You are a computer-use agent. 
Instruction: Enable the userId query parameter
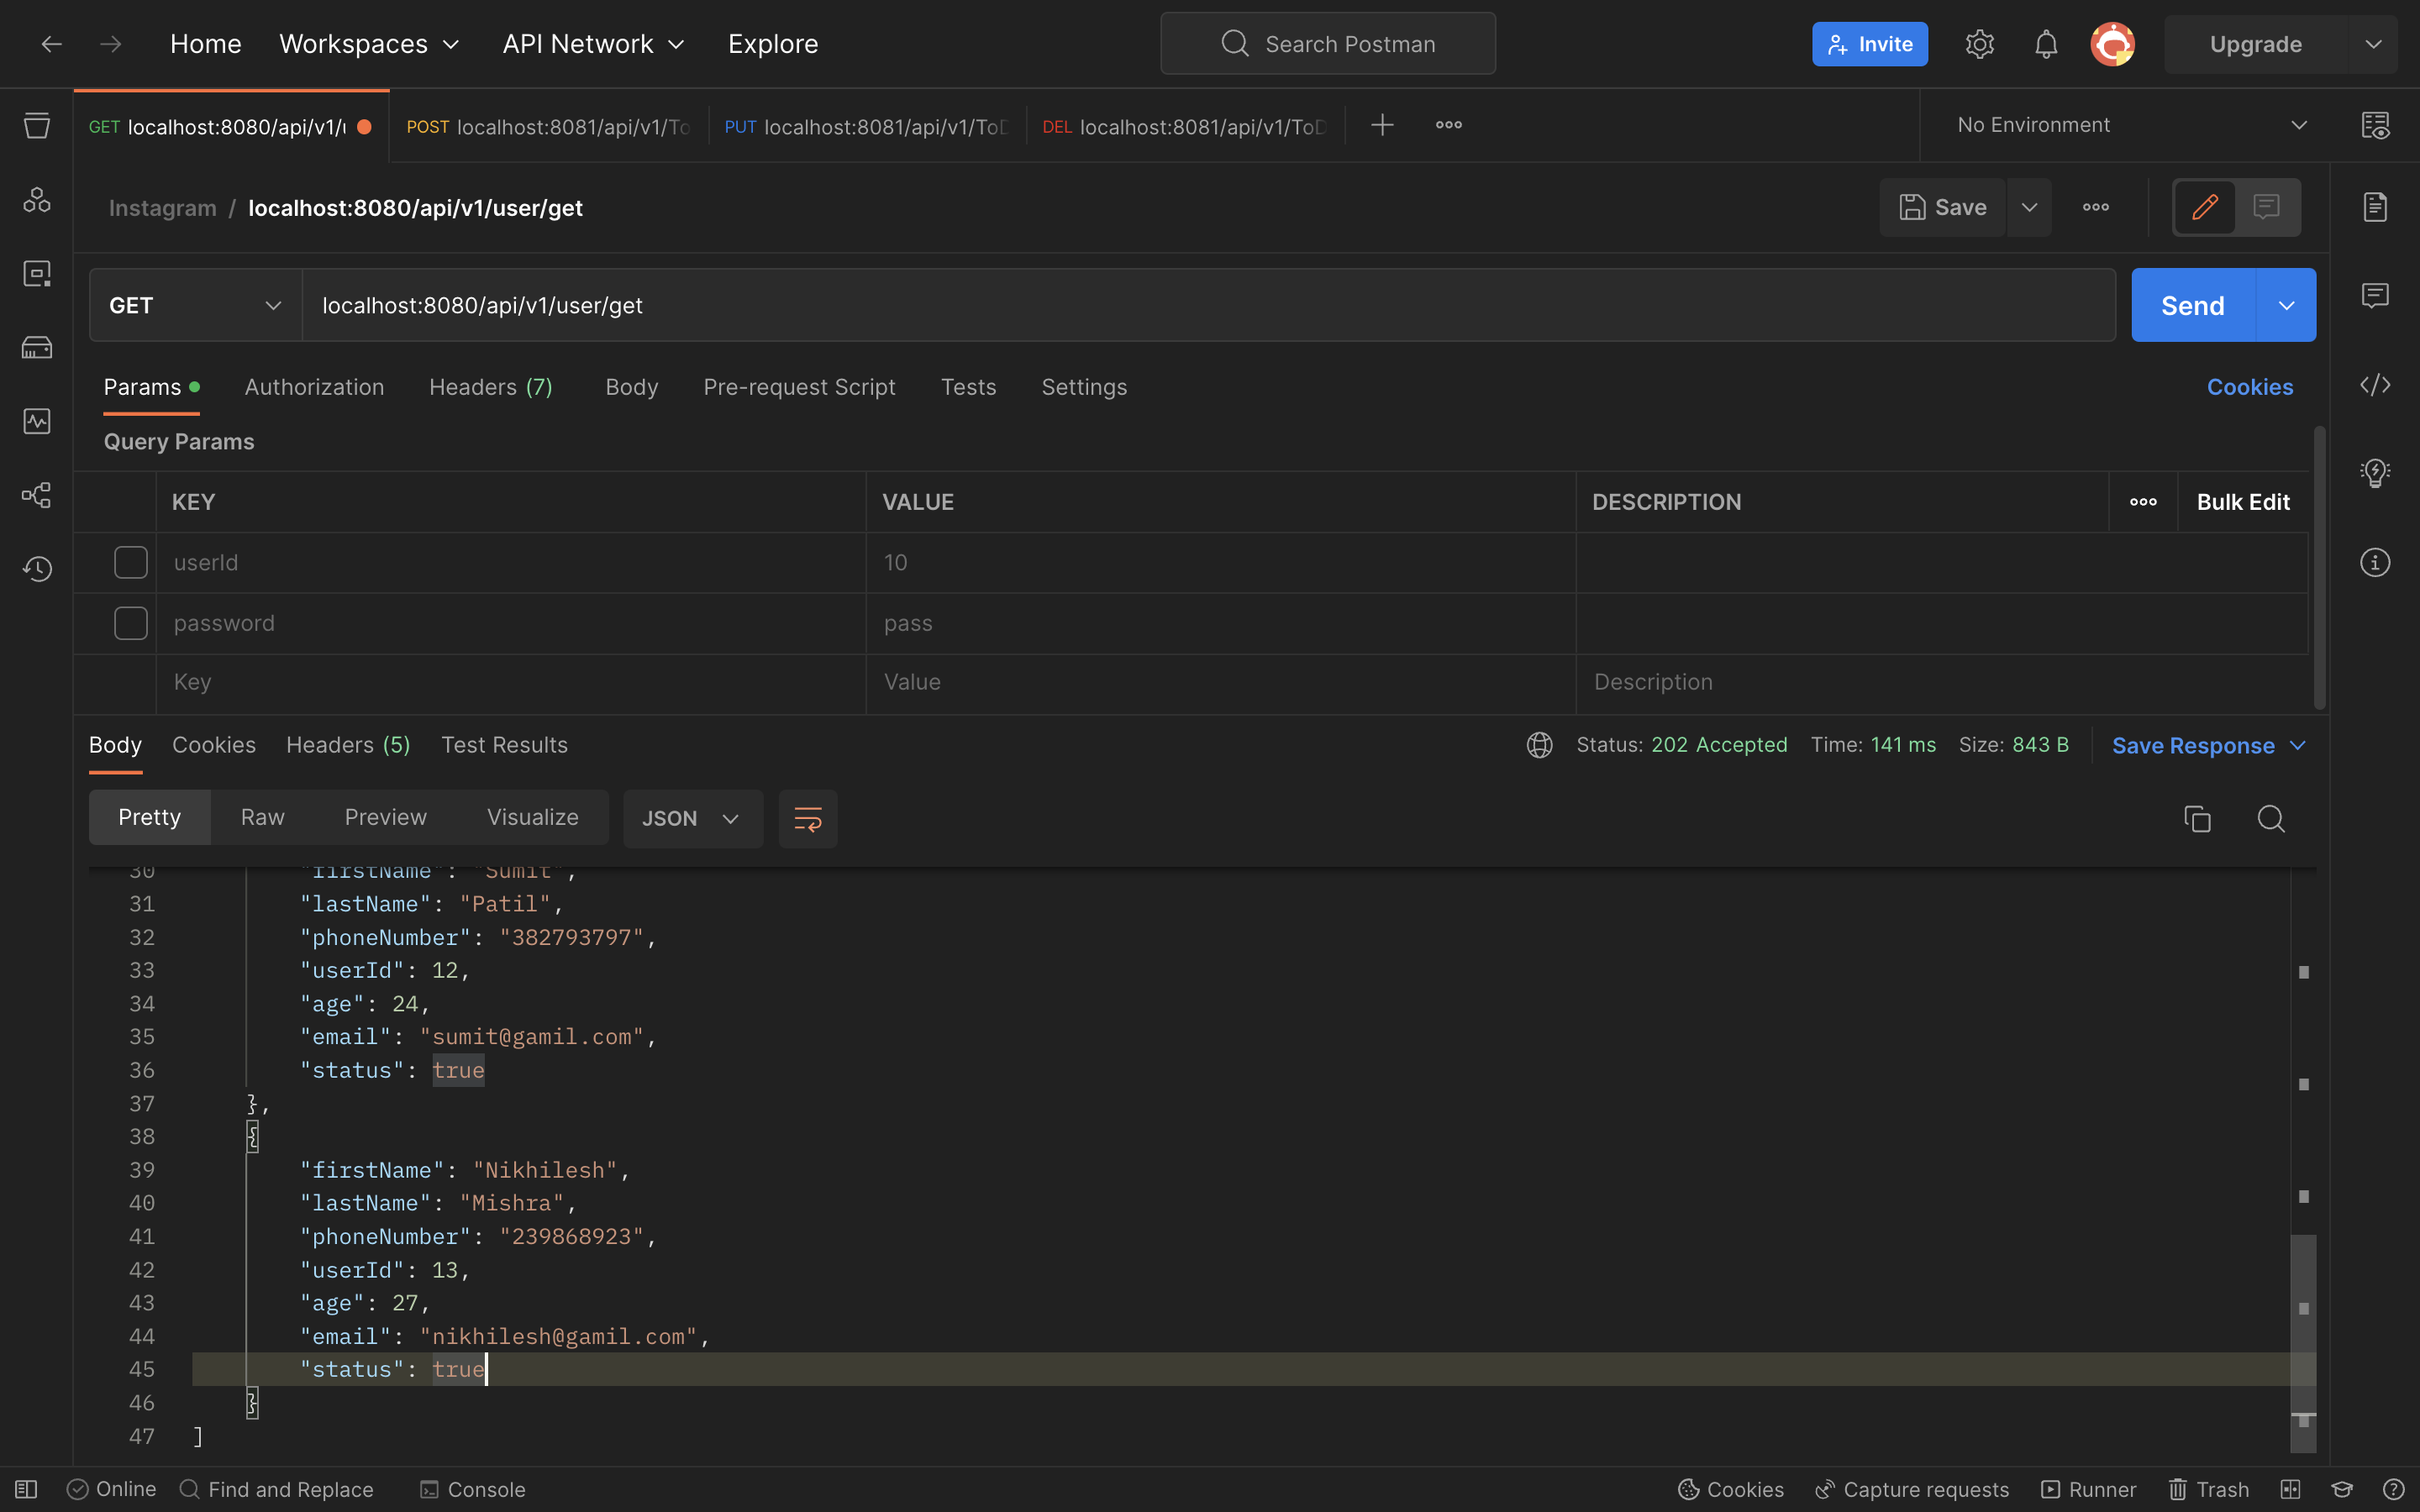[x=130, y=562]
